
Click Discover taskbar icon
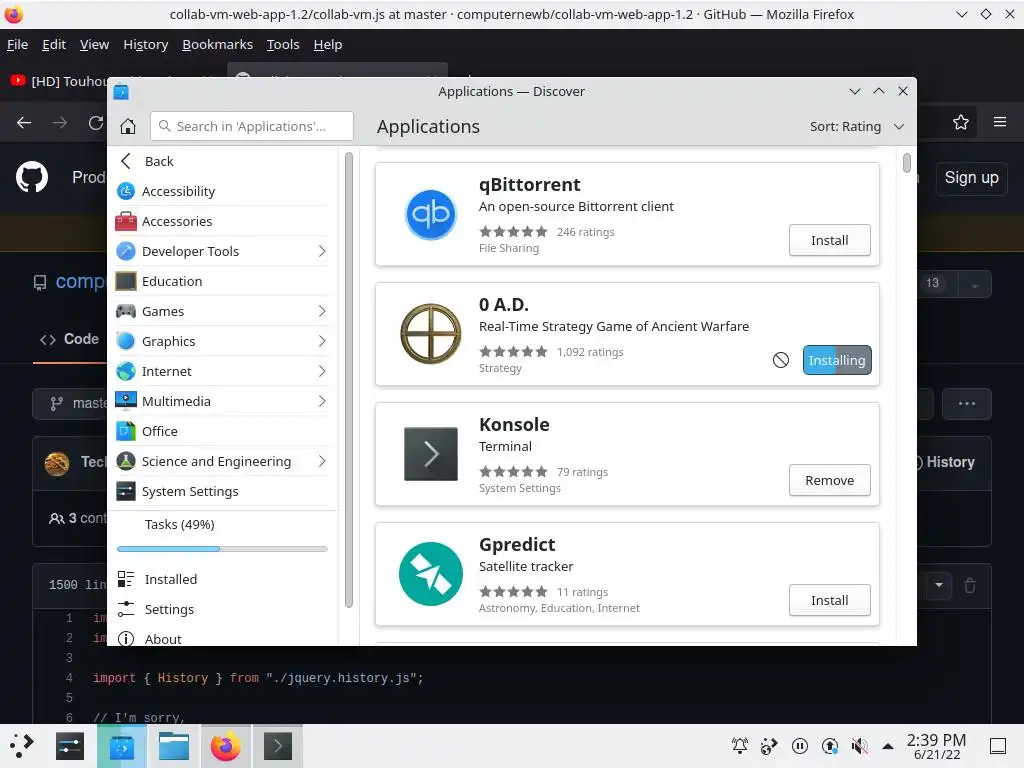(121, 746)
